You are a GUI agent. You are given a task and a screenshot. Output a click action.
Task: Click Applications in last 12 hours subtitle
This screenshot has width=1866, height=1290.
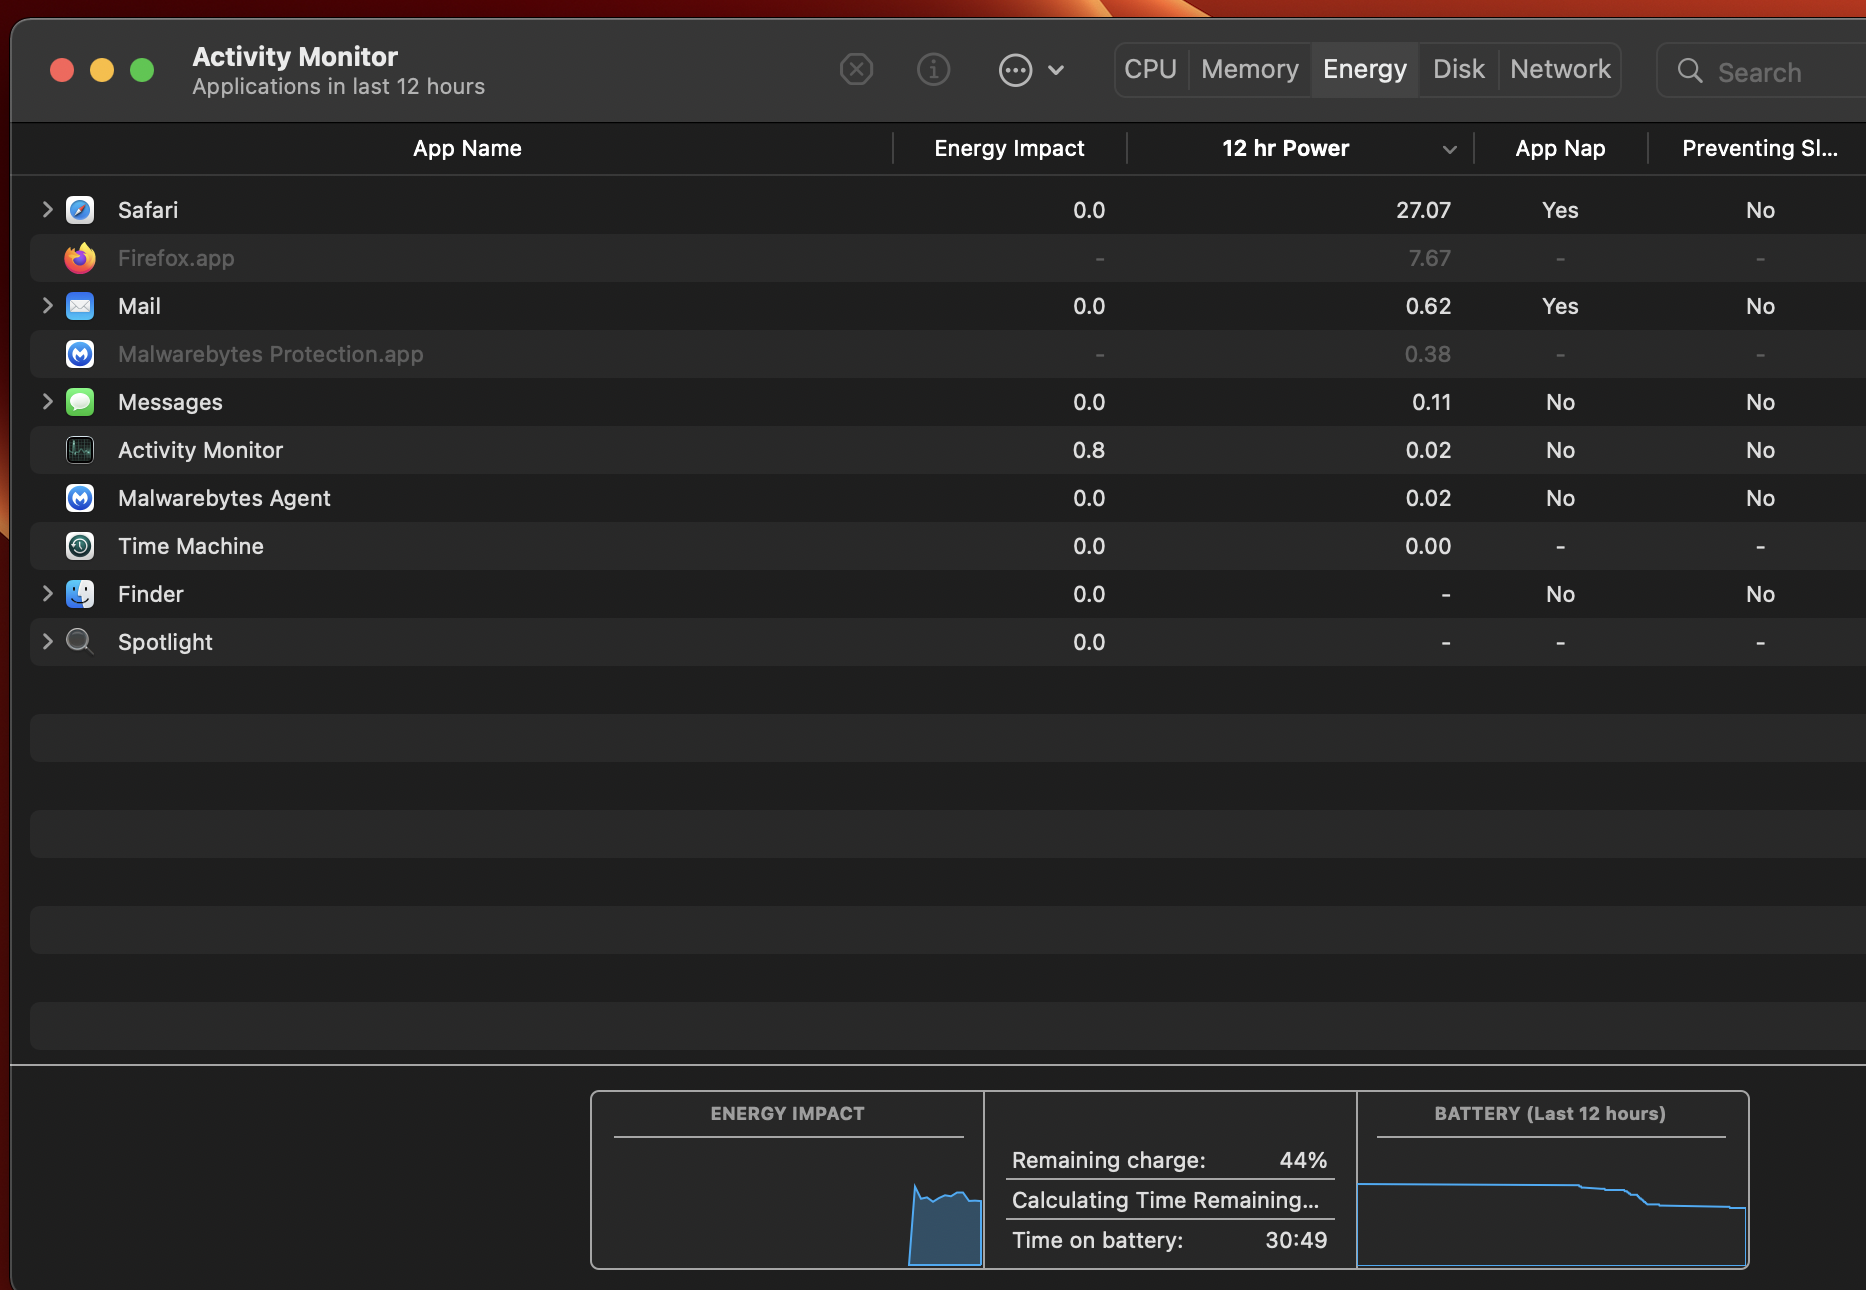[338, 87]
